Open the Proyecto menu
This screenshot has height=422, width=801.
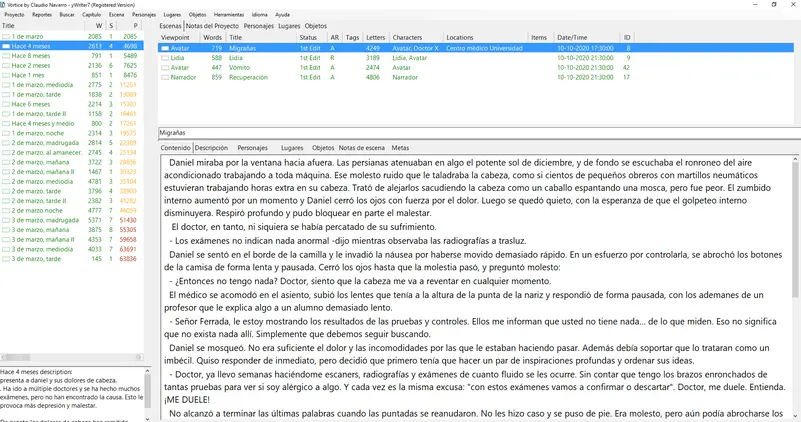(14, 15)
